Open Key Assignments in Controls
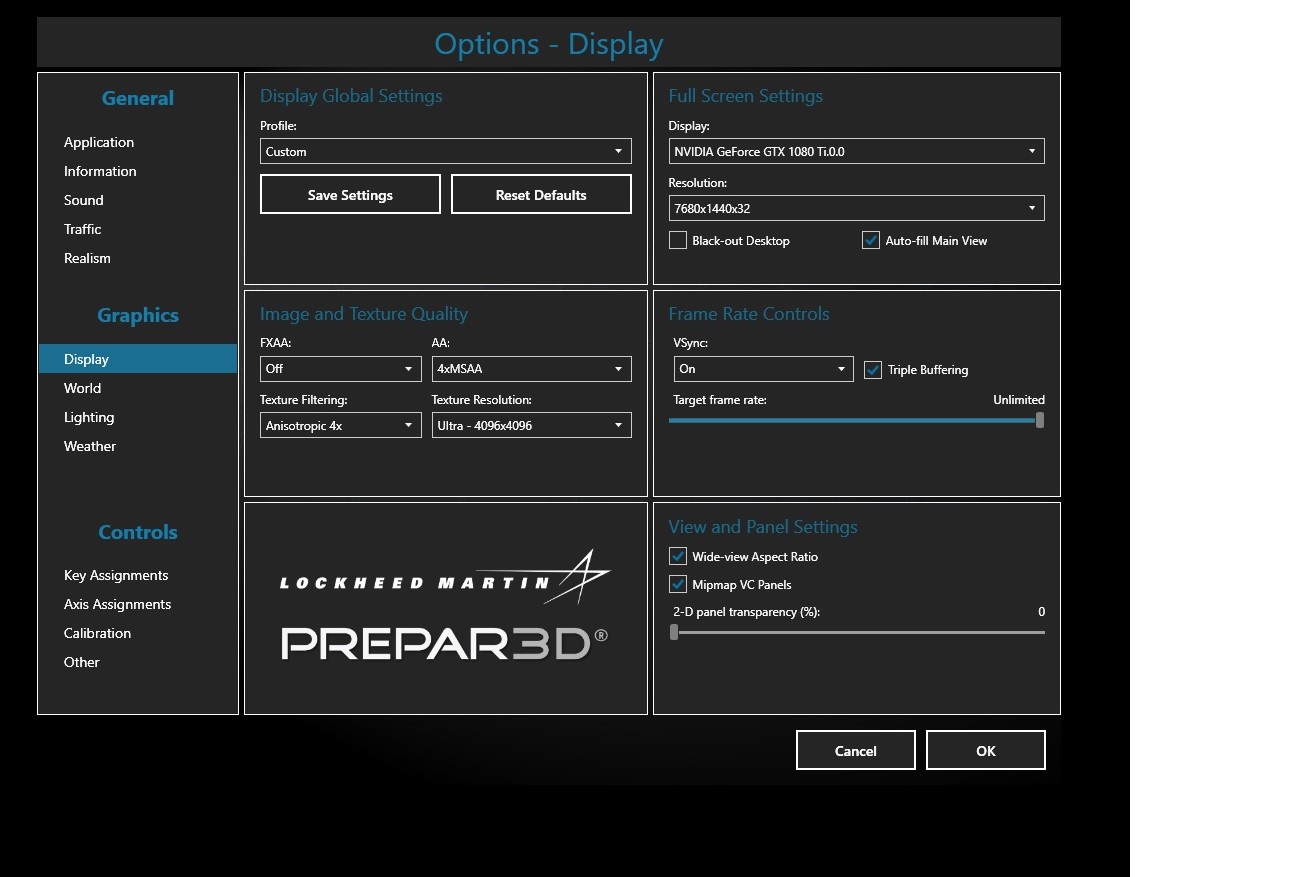This screenshot has width=1314, height=877. pyautogui.click(x=116, y=576)
